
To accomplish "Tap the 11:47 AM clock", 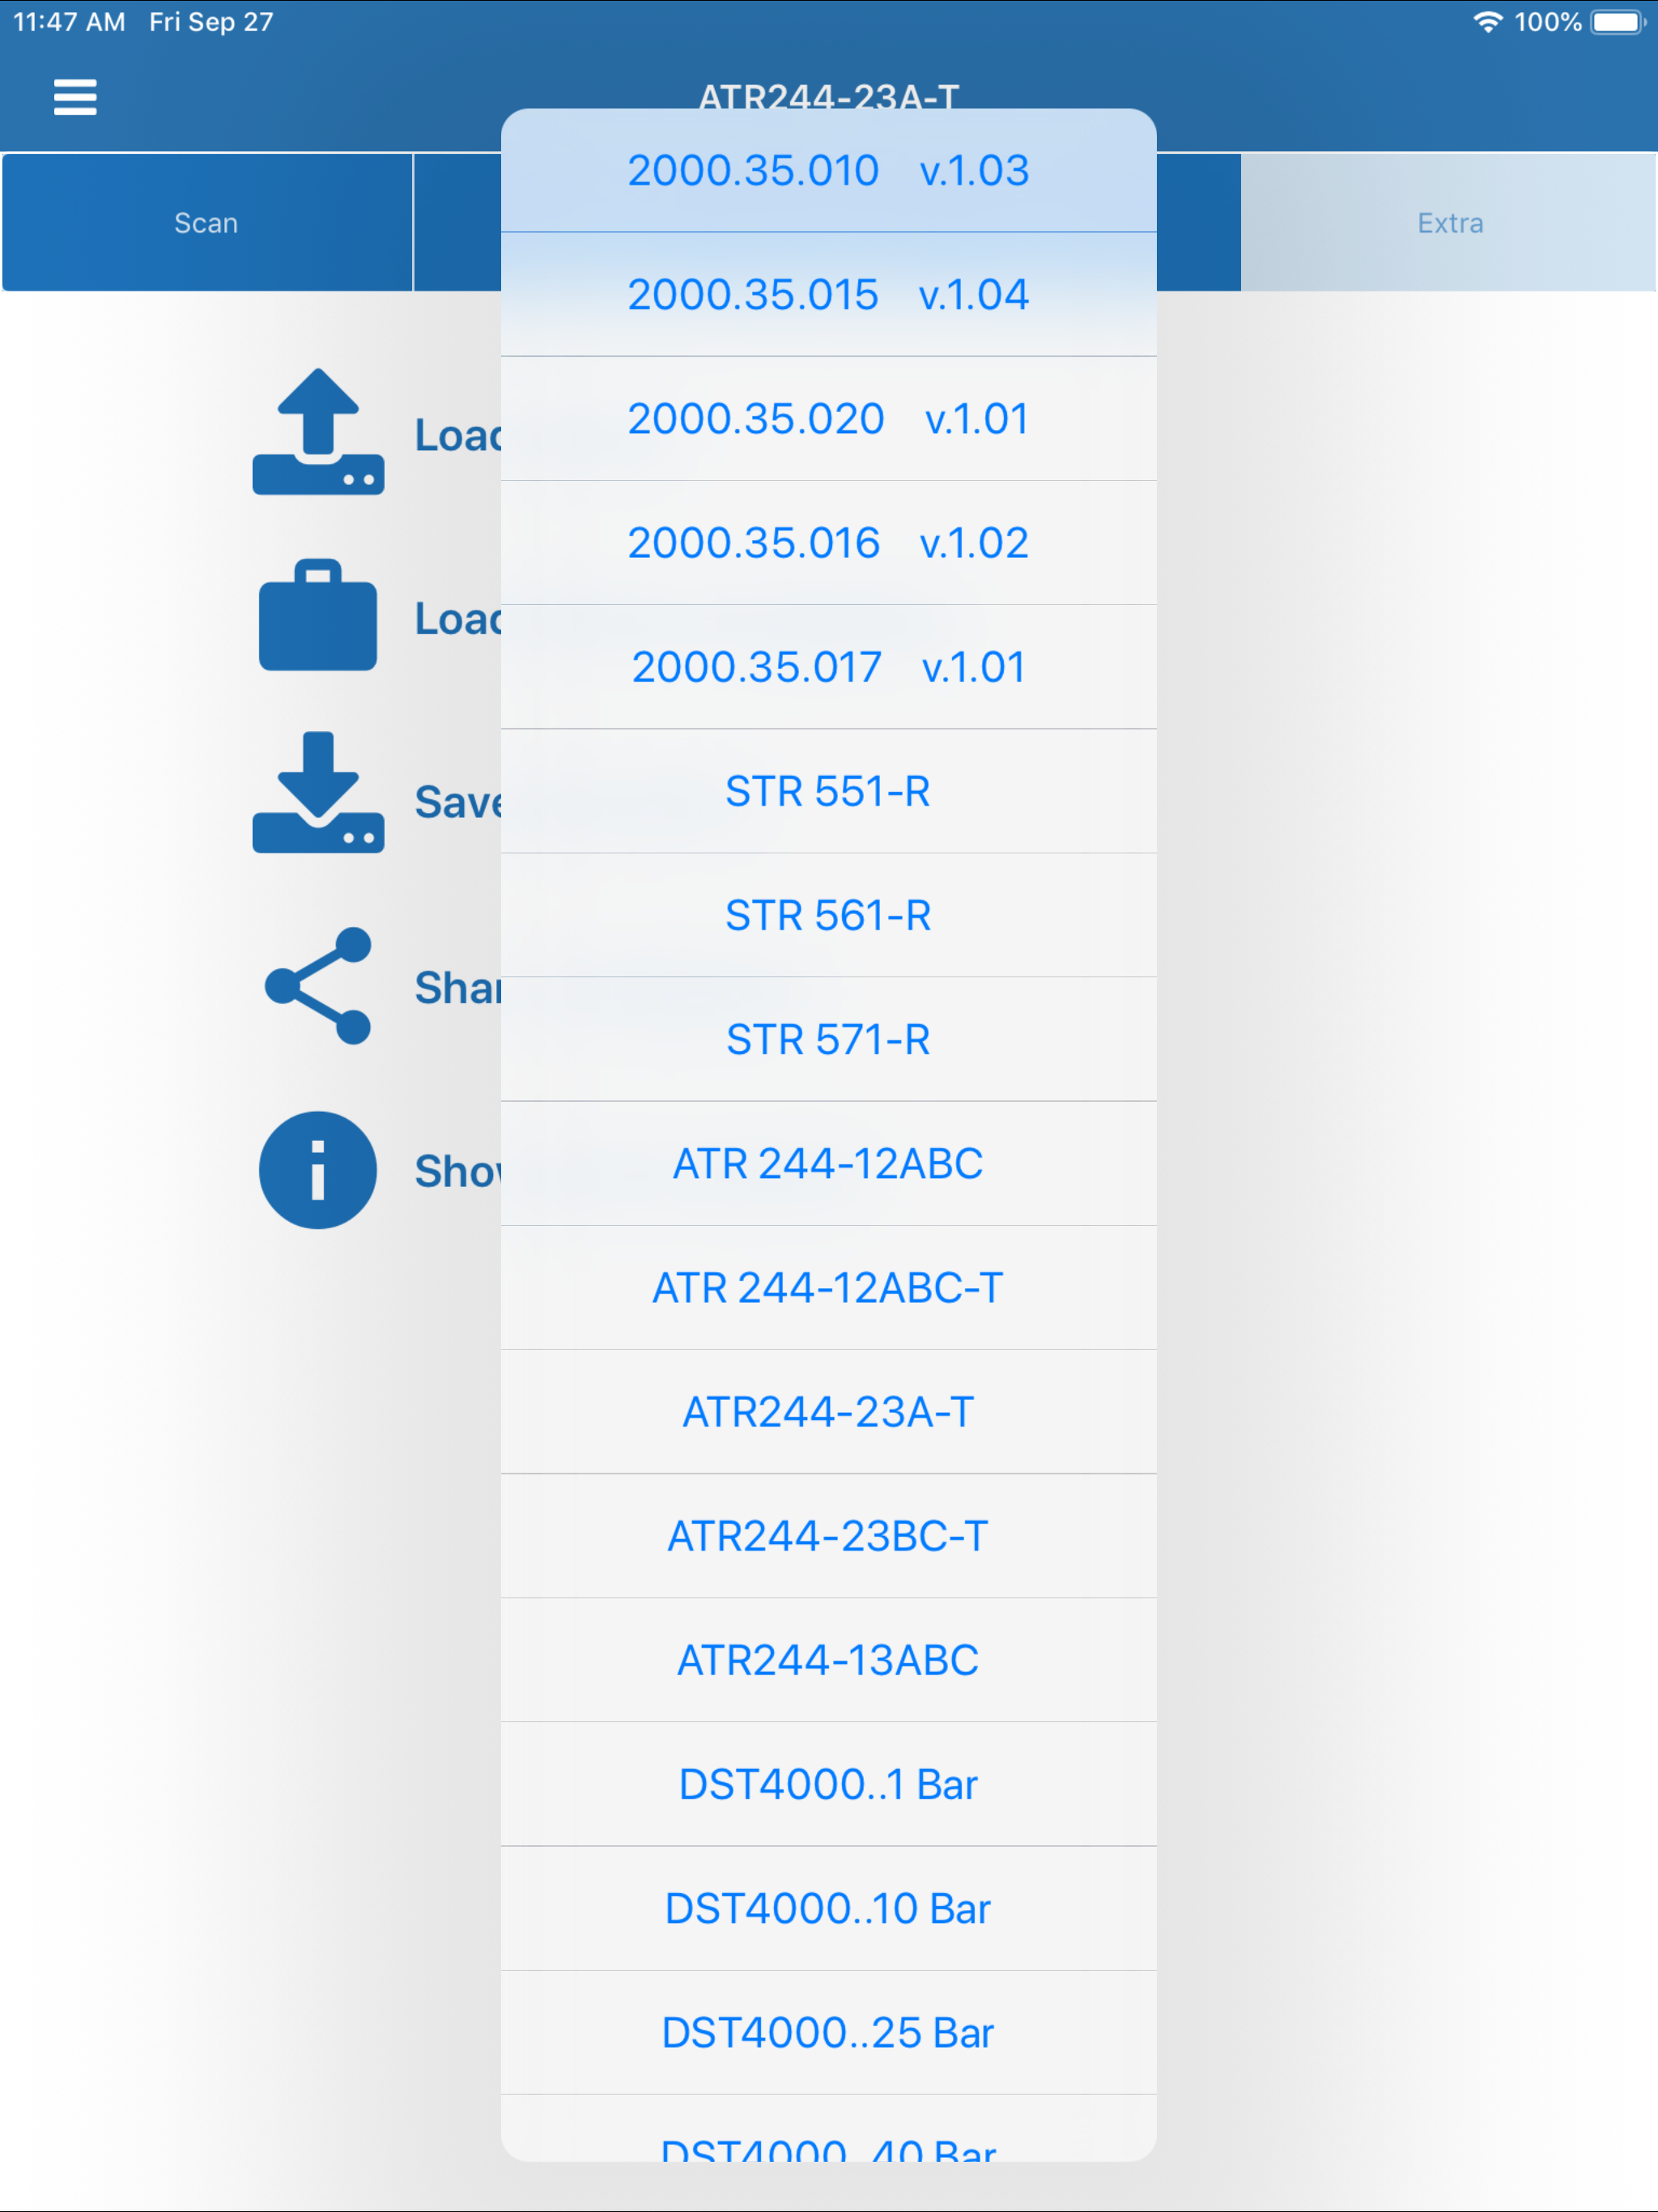I will (69, 22).
